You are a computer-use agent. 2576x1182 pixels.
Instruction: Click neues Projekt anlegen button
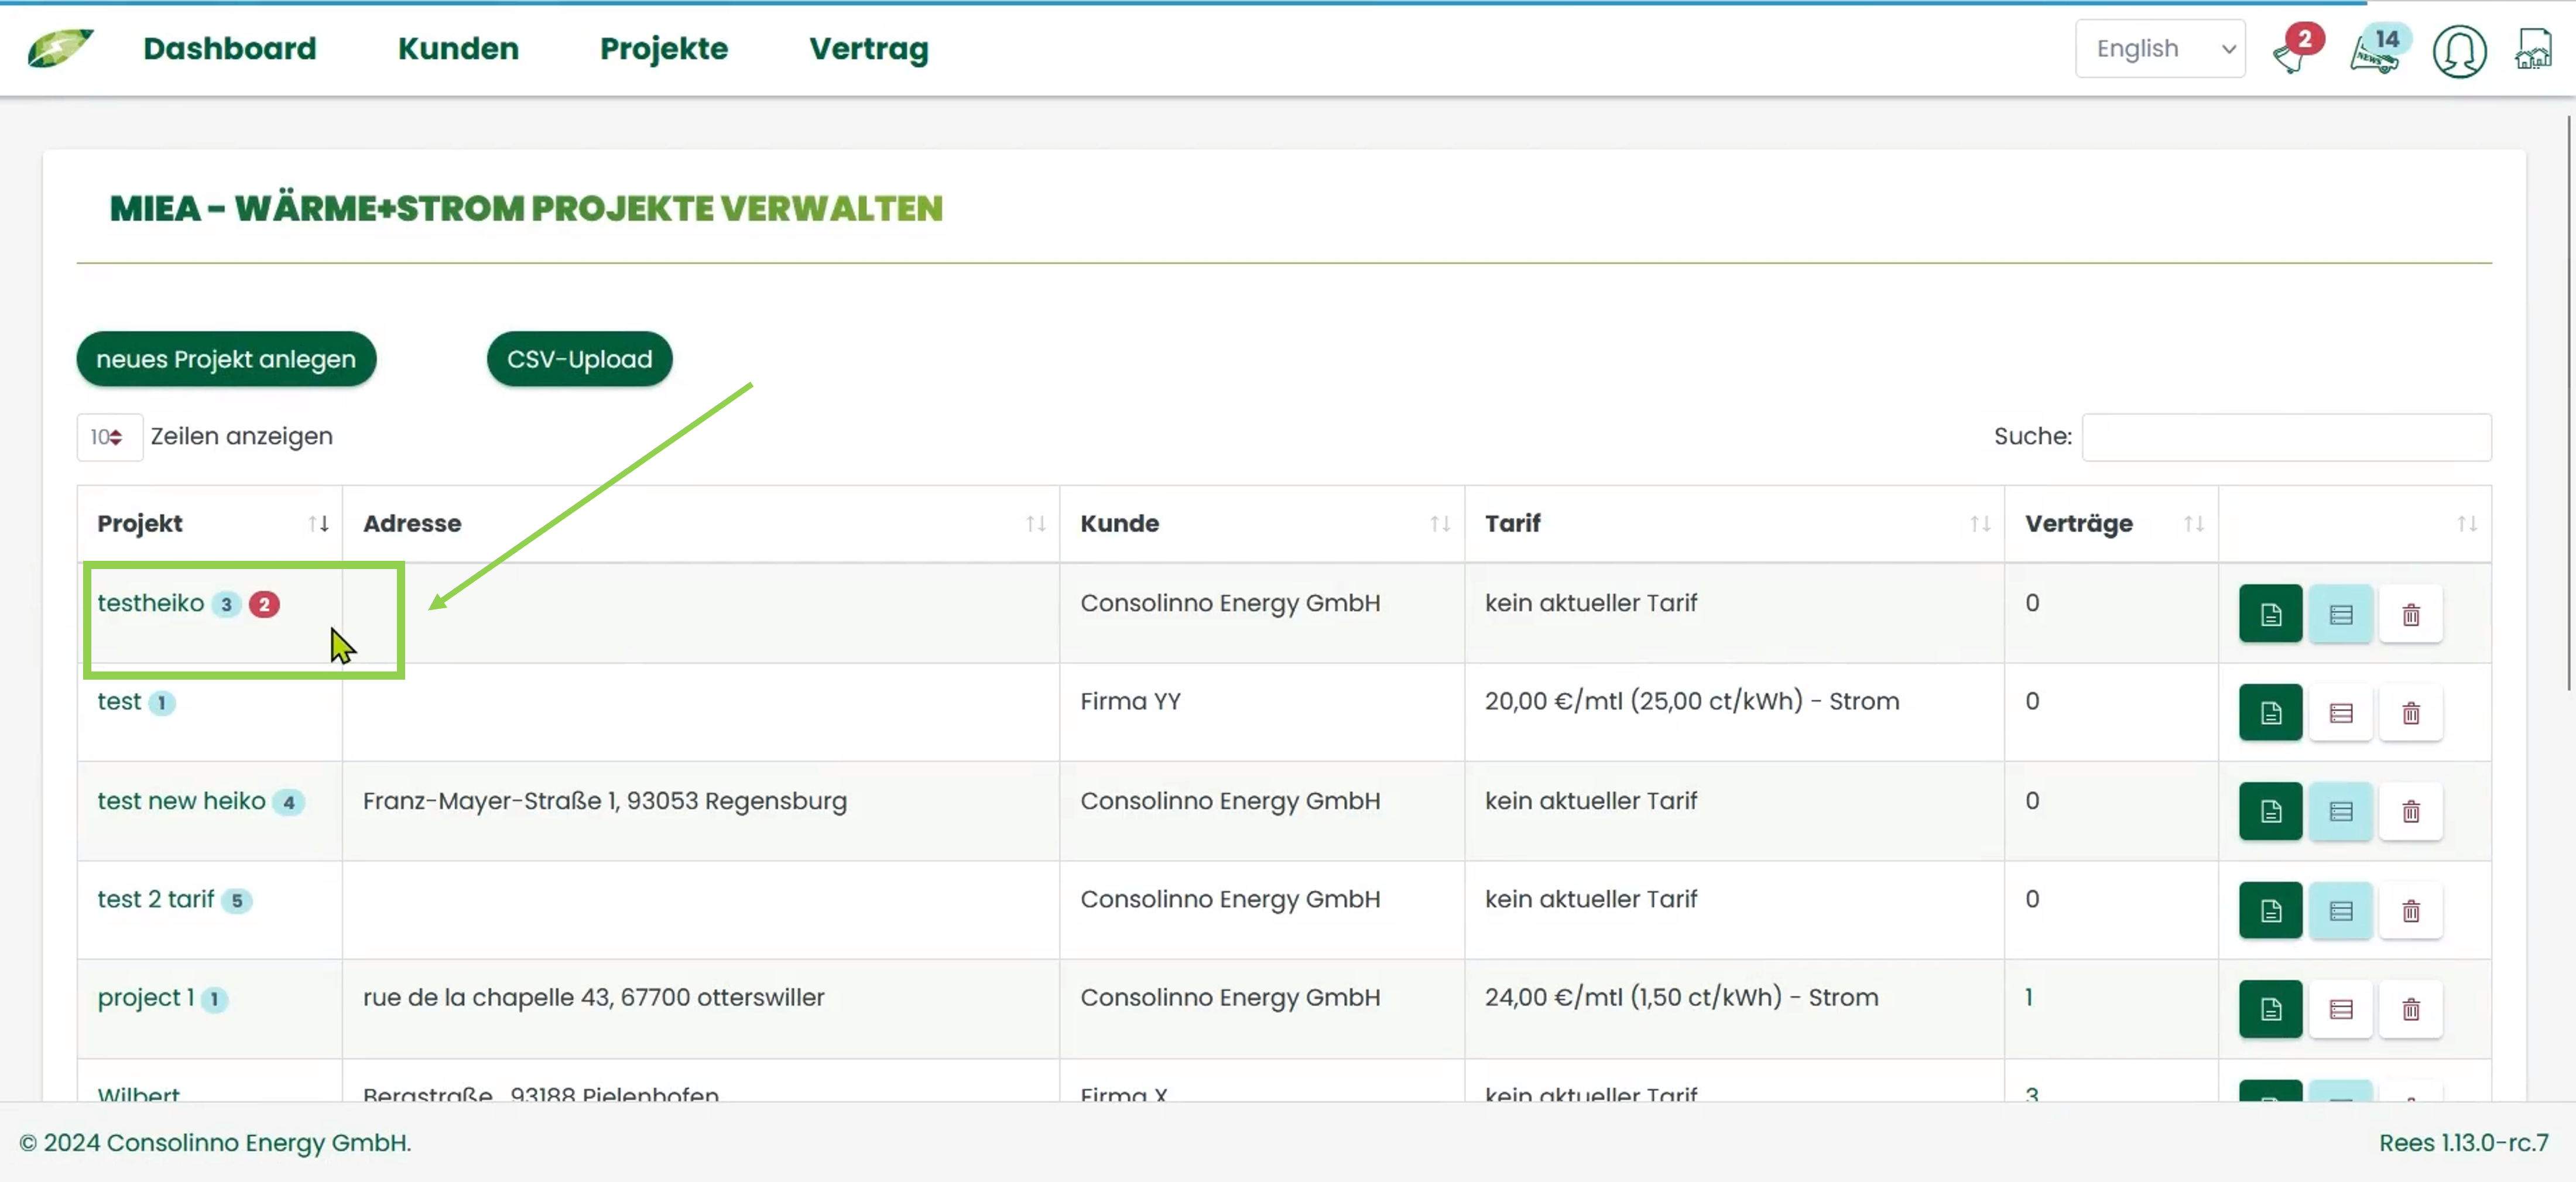pos(226,359)
